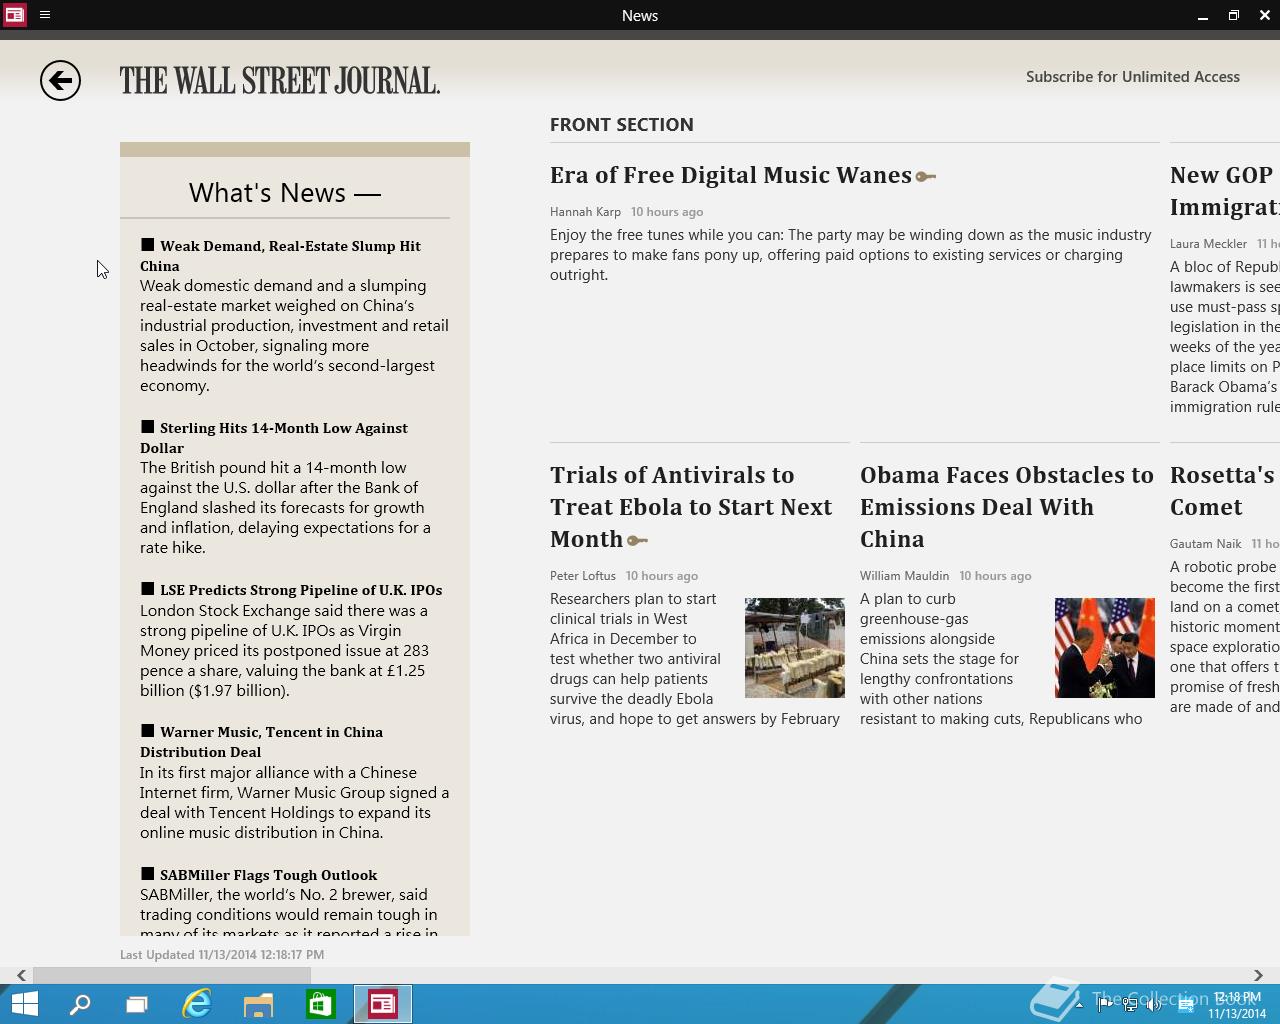Open the network tray icon
Image resolution: width=1280 pixels, height=1024 pixels.
[x=1130, y=1005]
